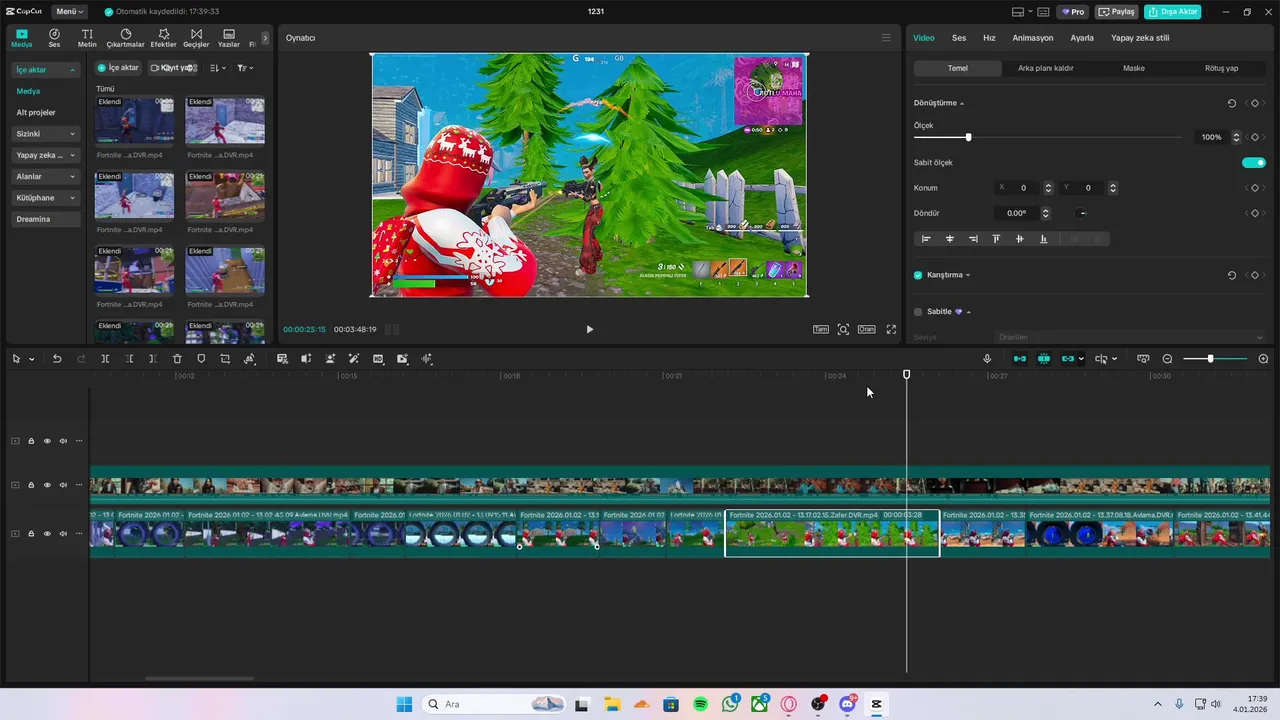
Task: Open WhatsApp from the taskbar
Action: pos(731,704)
